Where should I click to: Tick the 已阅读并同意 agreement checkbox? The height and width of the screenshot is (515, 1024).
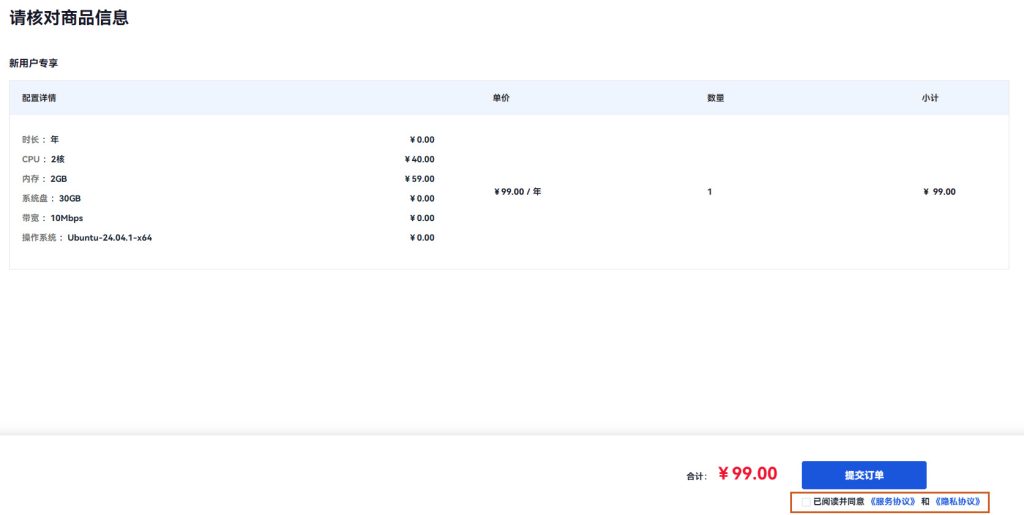point(806,502)
